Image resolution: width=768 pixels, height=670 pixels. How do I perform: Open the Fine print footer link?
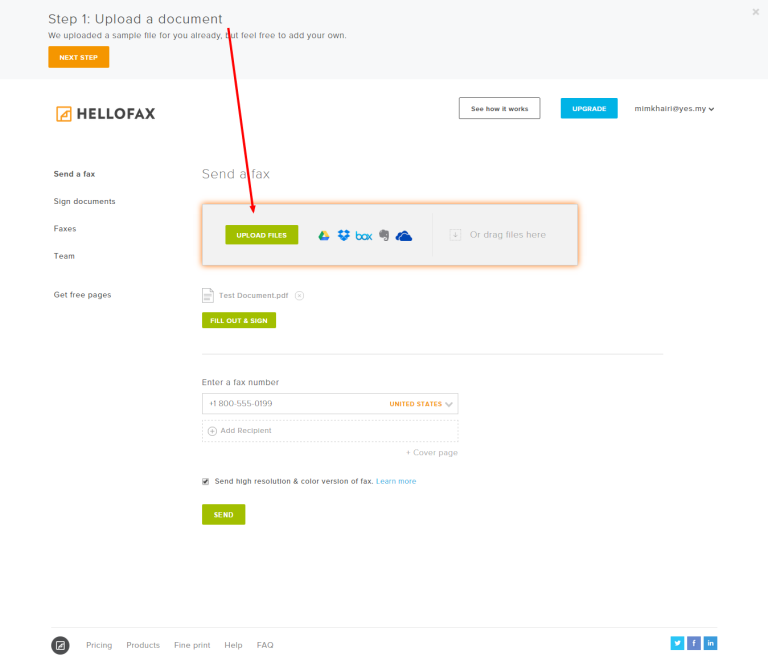(192, 645)
